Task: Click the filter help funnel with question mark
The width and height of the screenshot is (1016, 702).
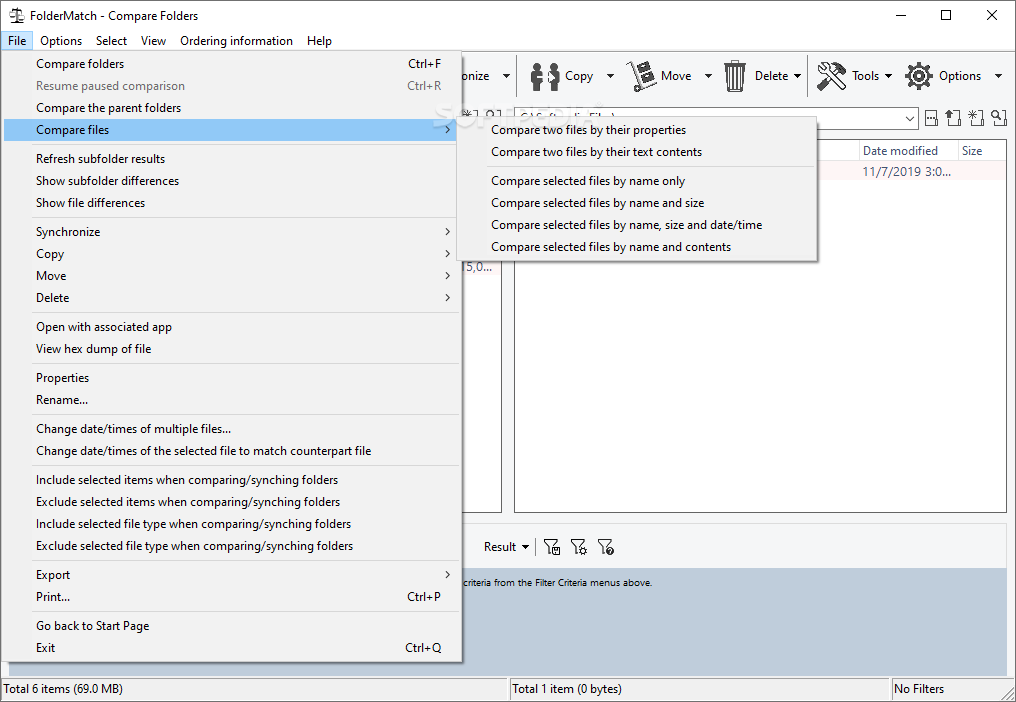Action: (x=605, y=547)
